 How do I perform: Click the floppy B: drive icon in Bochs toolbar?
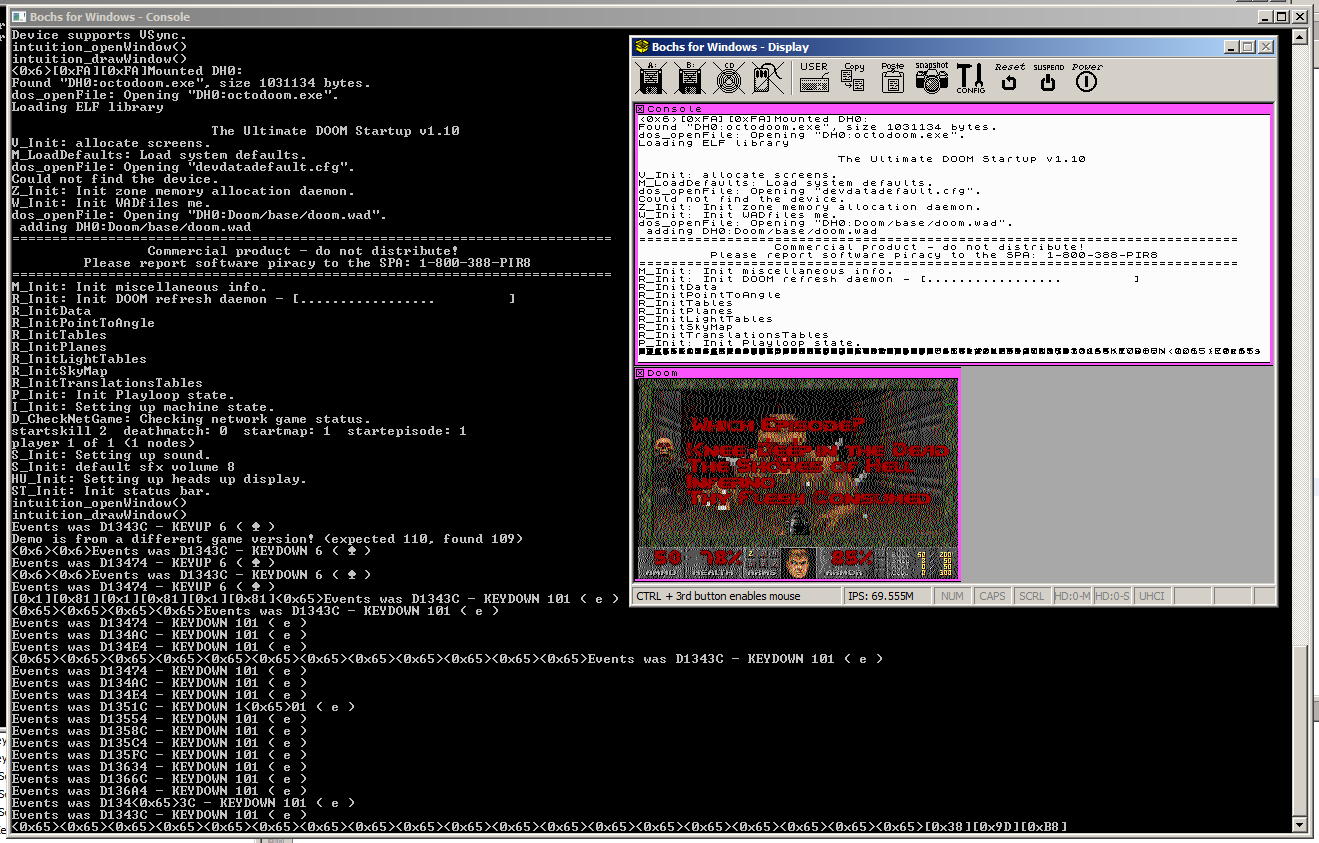pyautogui.click(x=690, y=77)
